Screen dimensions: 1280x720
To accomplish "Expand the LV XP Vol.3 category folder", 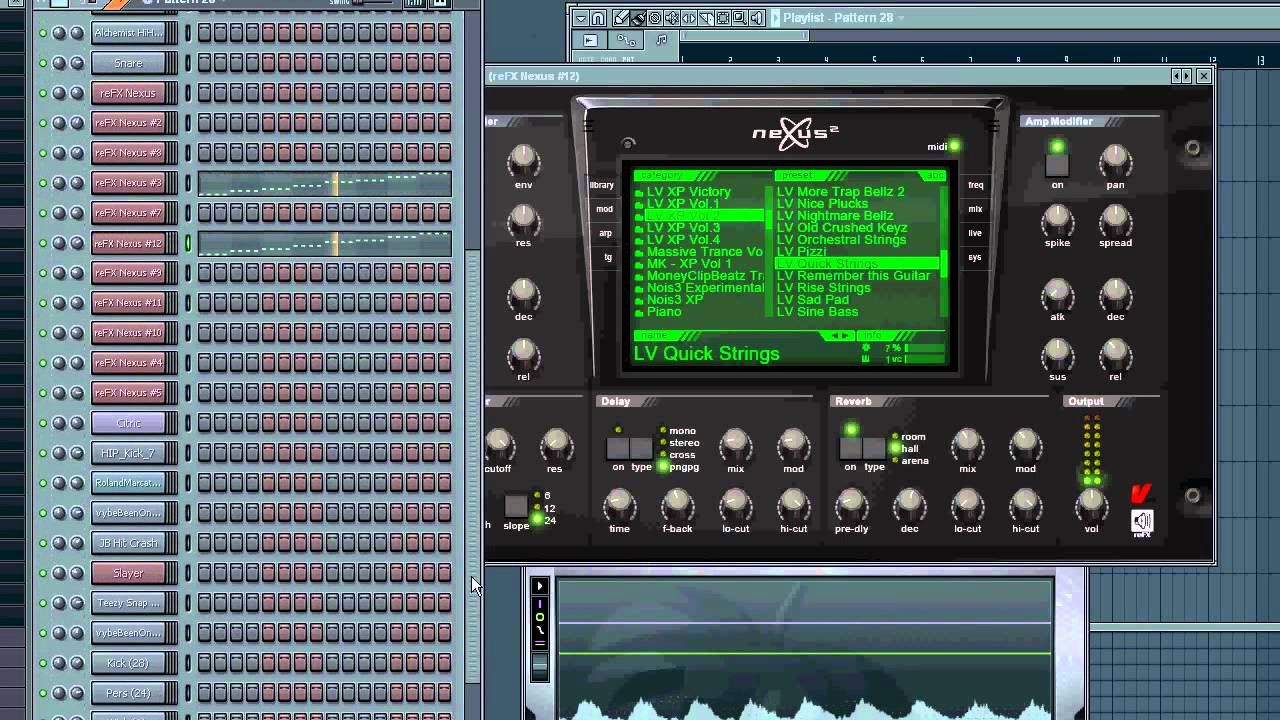I will (x=683, y=228).
